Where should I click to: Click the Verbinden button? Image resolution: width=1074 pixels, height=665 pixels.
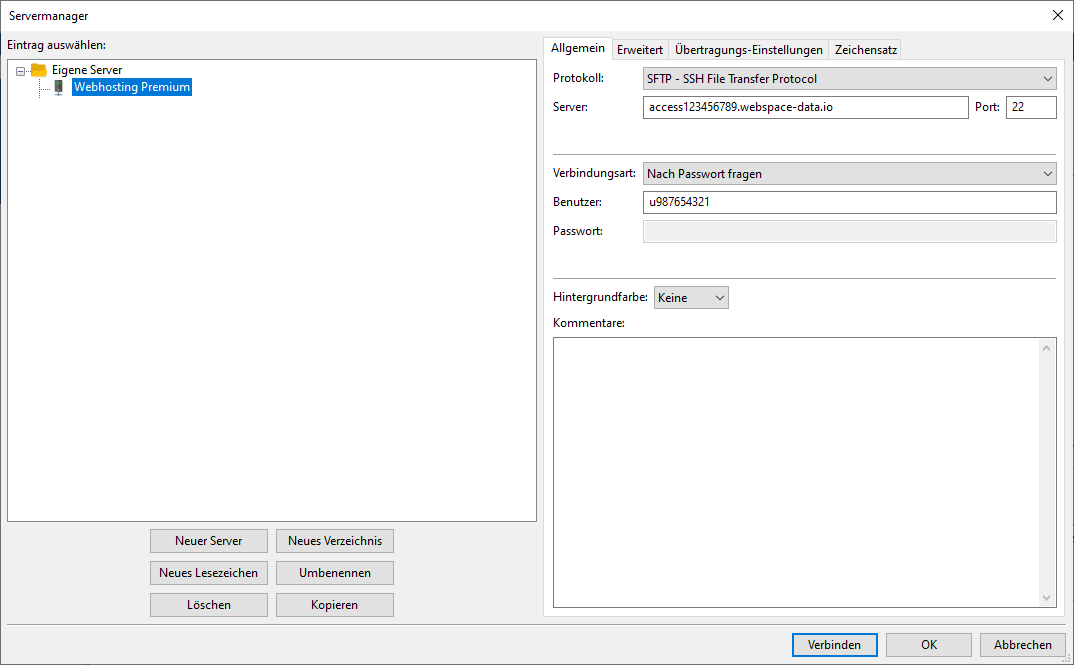(x=834, y=645)
